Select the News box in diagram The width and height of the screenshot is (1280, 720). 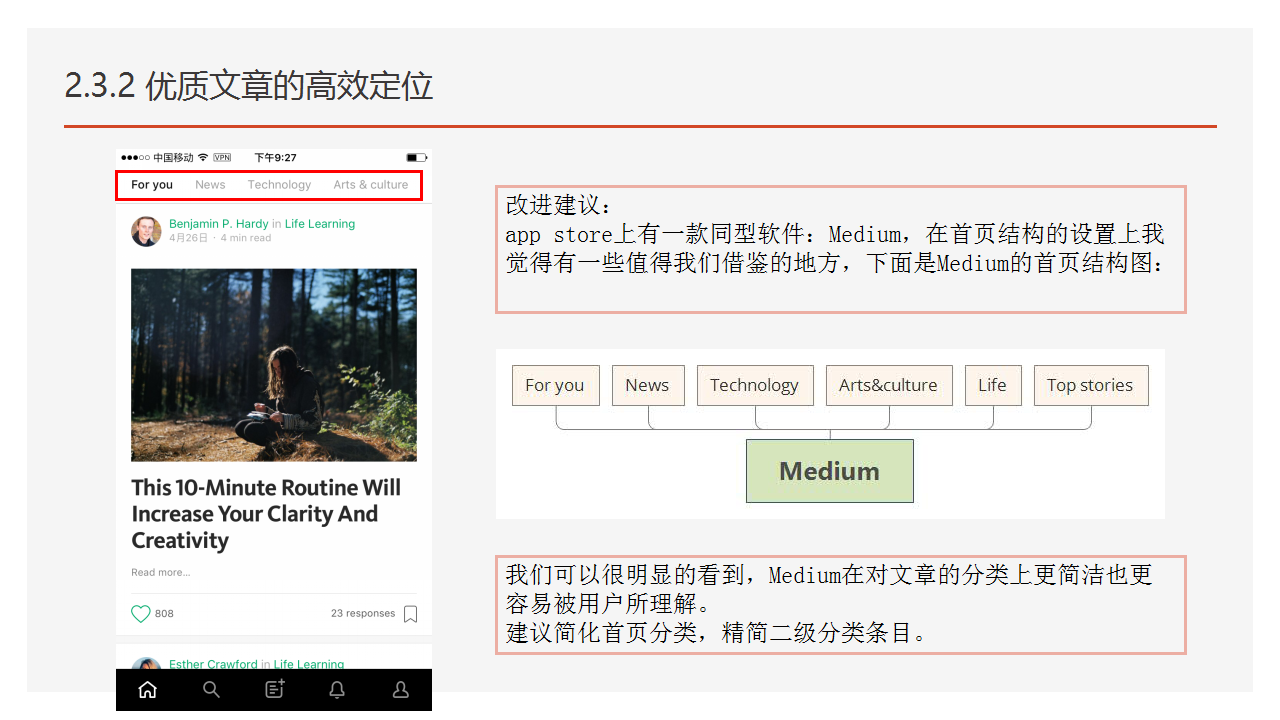[647, 385]
